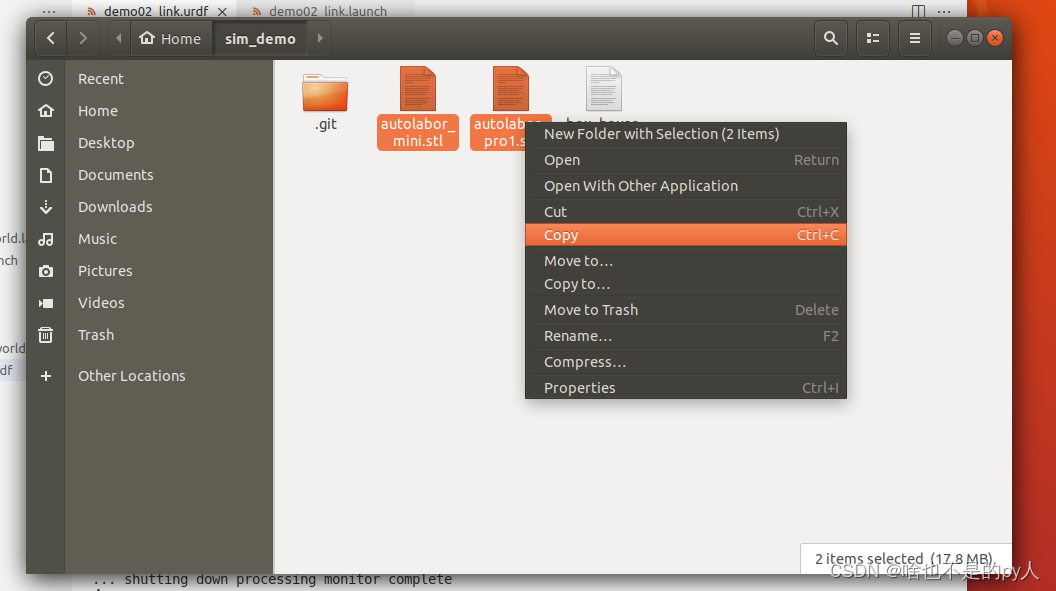1056x591 pixels.
Task: Open Pictures in the sidebar
Action: coord(105,271)
